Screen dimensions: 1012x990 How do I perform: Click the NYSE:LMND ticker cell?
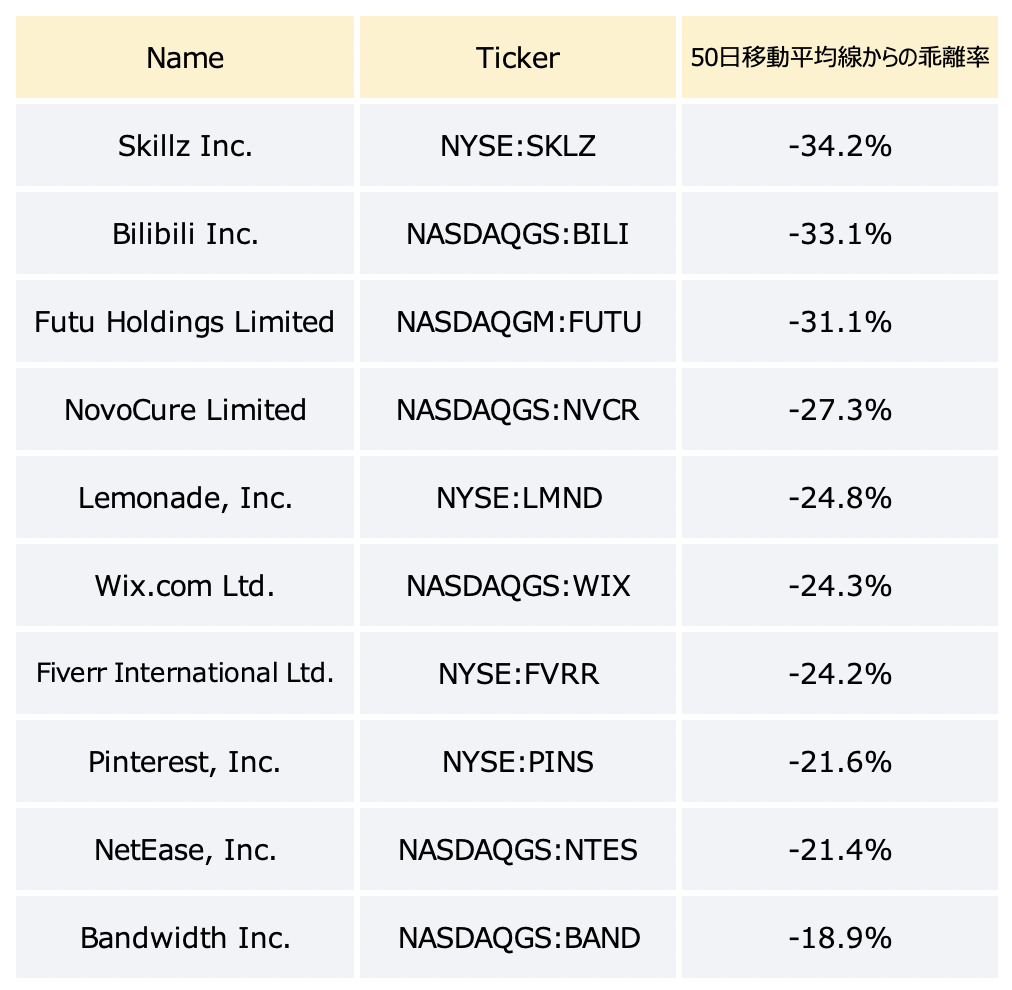tap(518, 497)
